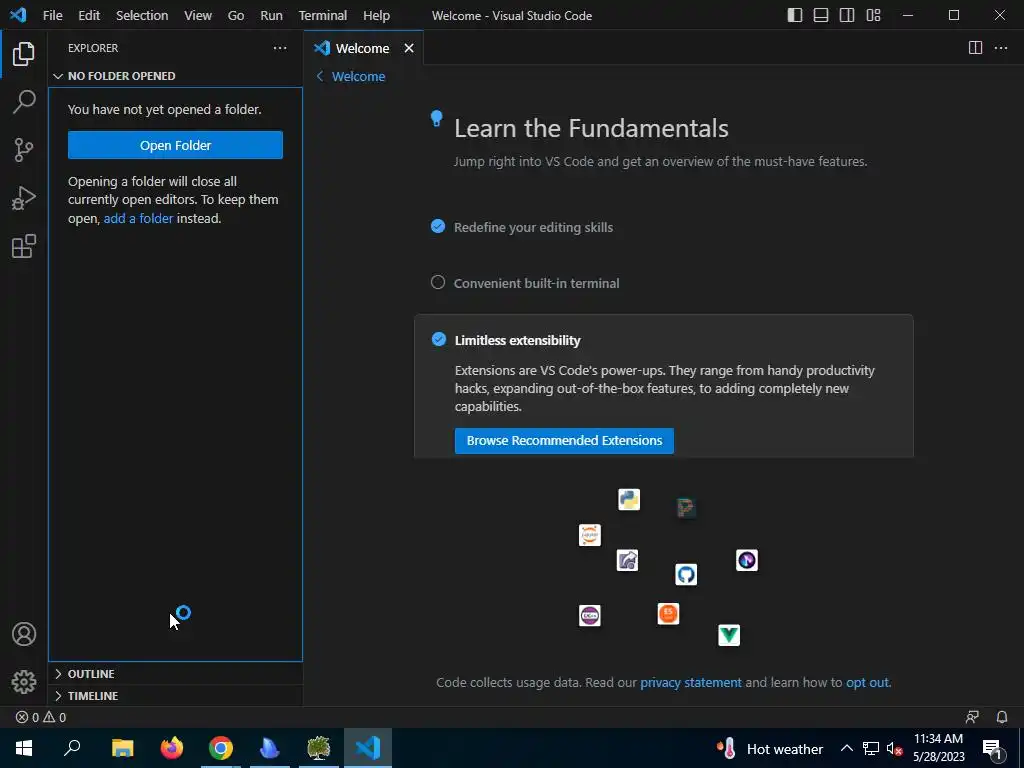Click the Jupyter extension icon
The image size is (1024, 768).
tap(590, 535)
